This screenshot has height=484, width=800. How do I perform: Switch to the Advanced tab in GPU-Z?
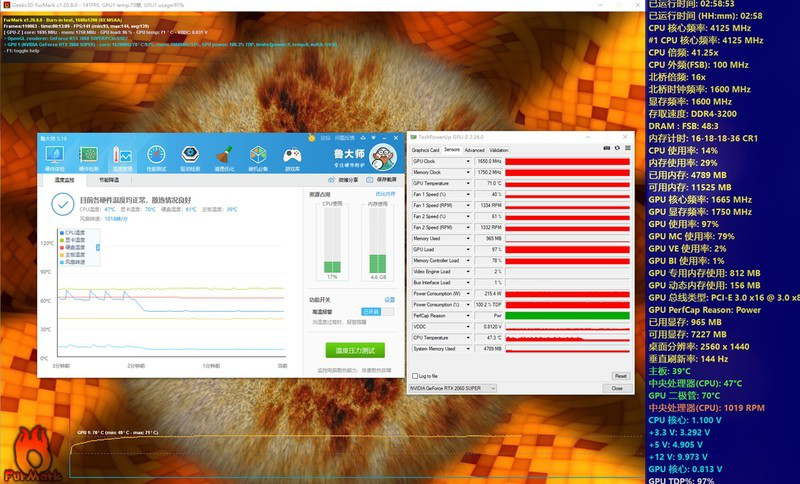pyautogui.click(x=474, y=150)
